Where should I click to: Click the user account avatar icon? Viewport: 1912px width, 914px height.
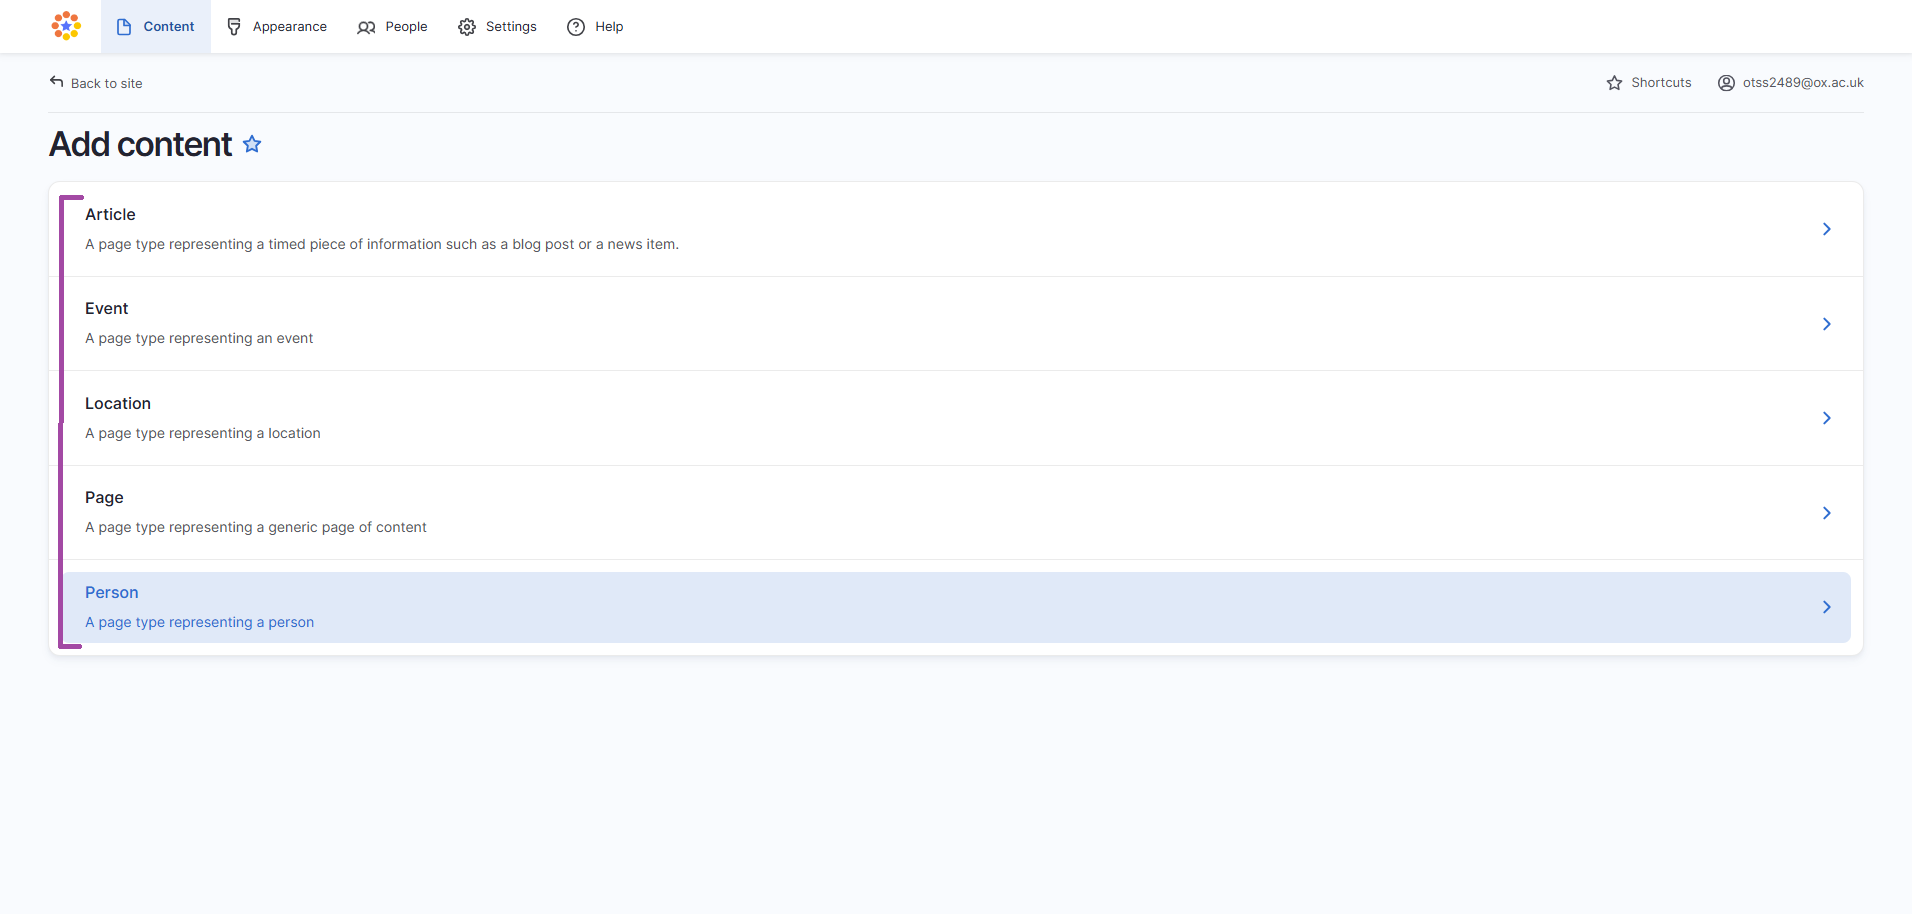pos(1725,83)
